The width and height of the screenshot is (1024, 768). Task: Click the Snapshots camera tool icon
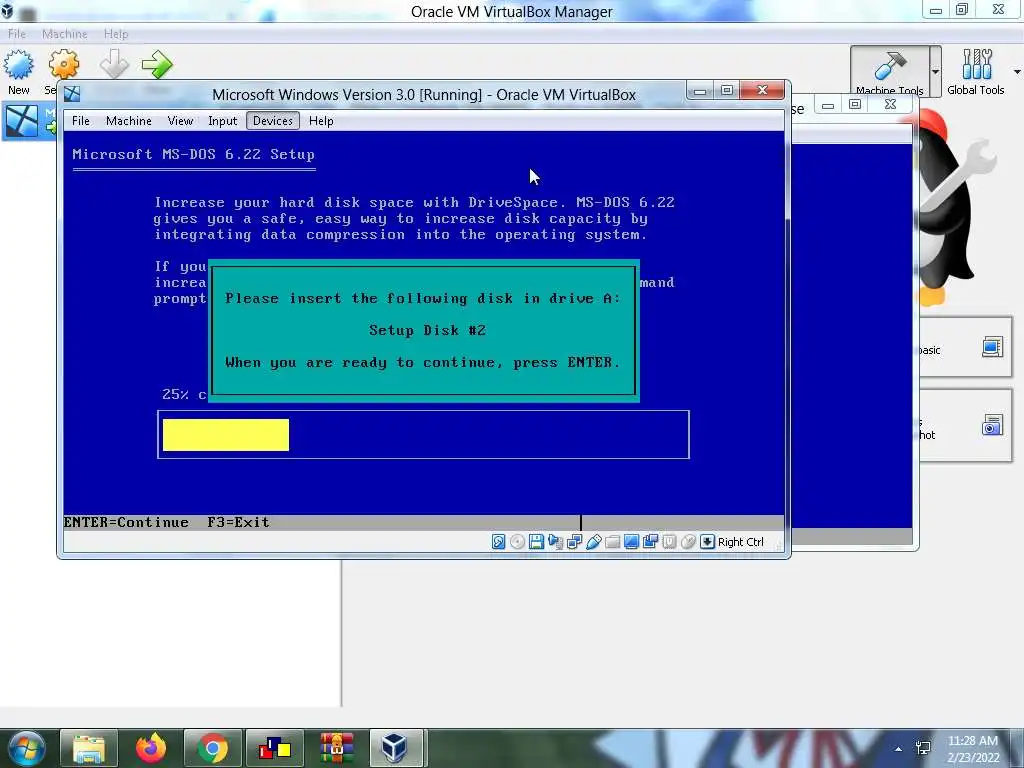click(x=992, y=425)
